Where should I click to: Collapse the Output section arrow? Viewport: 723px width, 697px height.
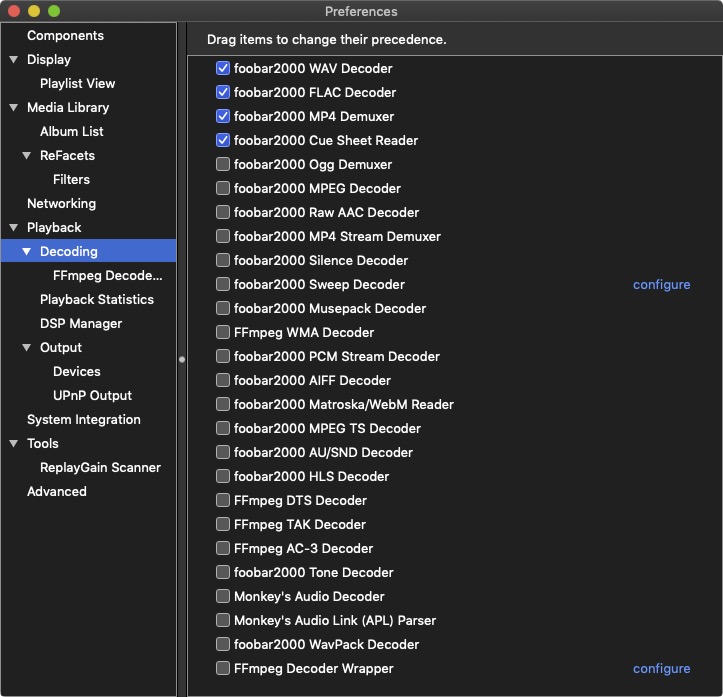click(x=27, y=348)
